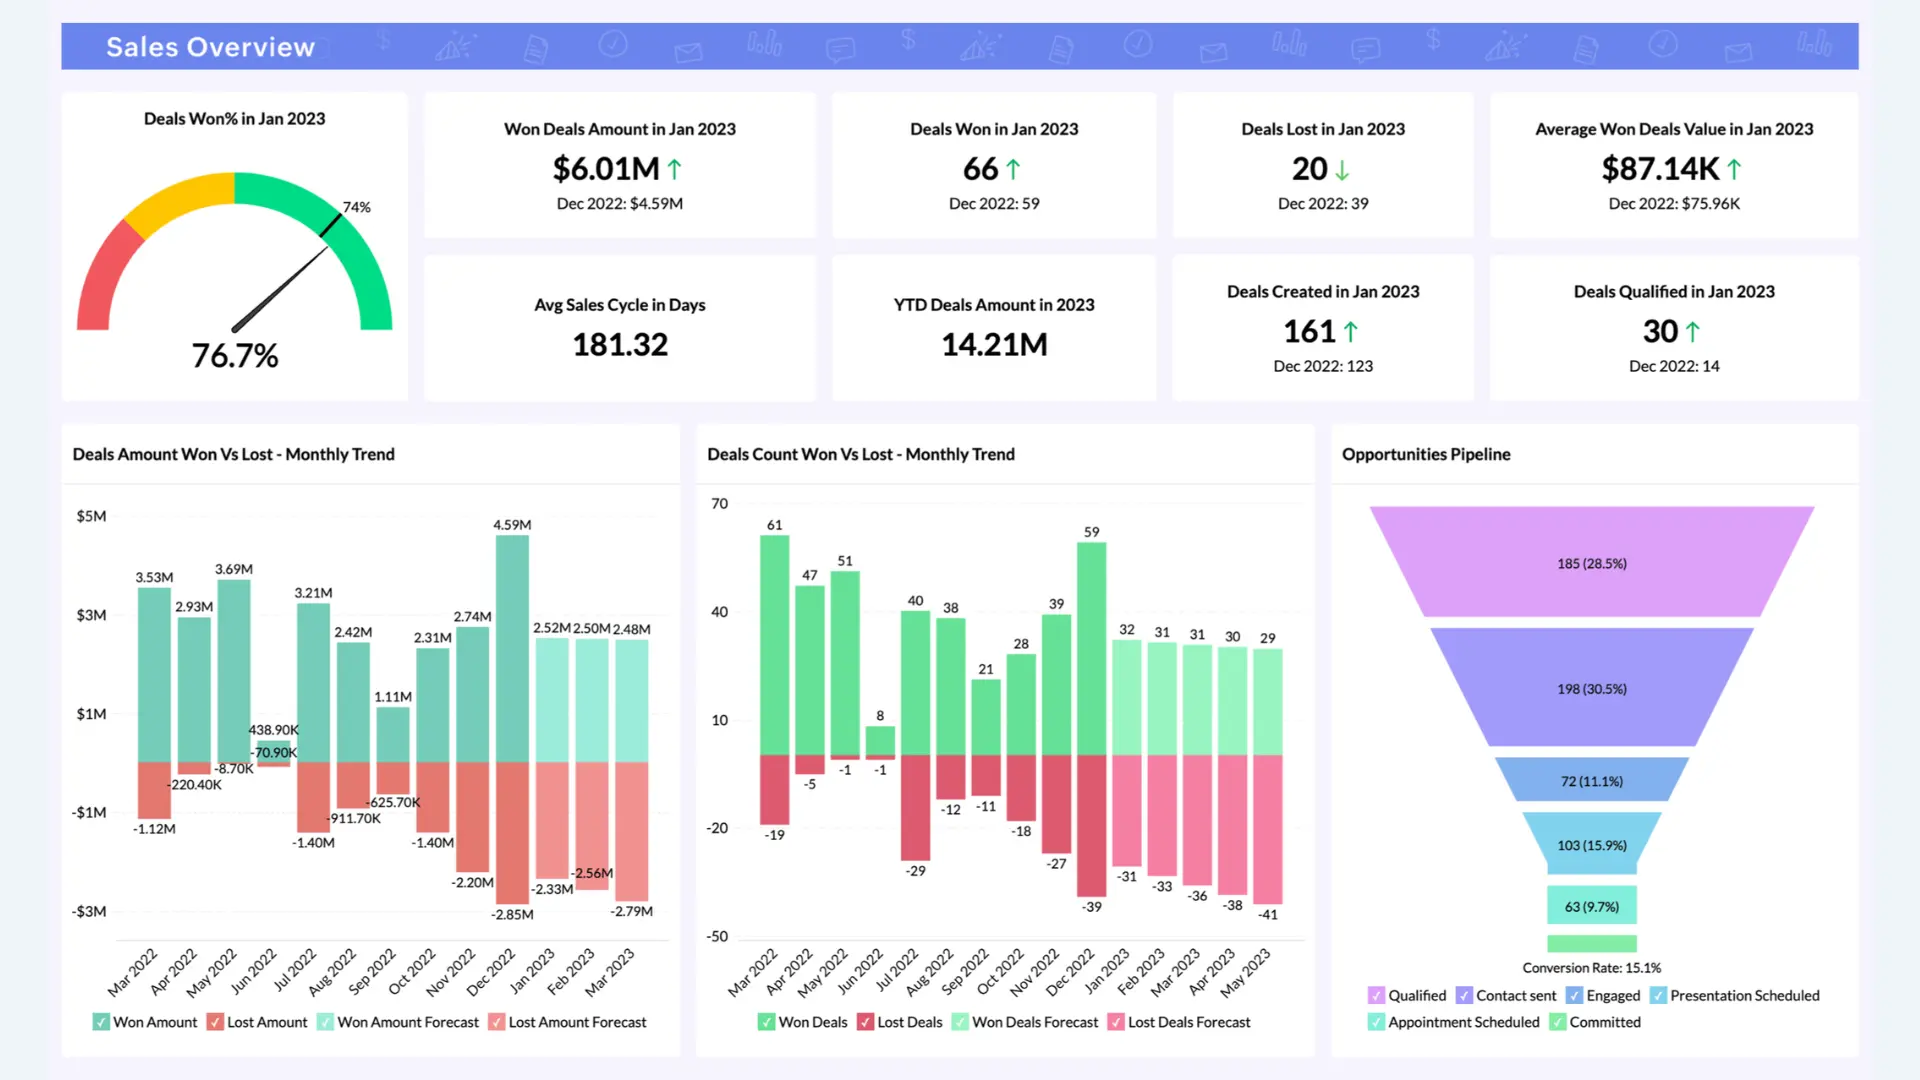The height and width of the screenshot is (1080, 1920).
Task: Click the 4.59M won amount bar
Action: pos(512,648)
